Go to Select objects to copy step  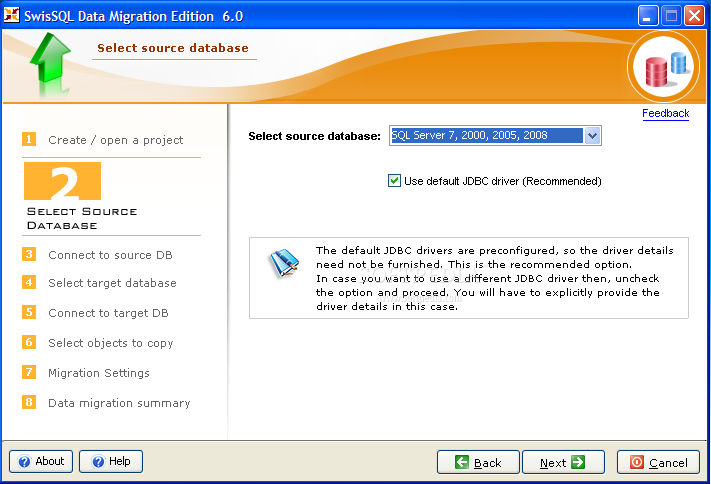111,343
